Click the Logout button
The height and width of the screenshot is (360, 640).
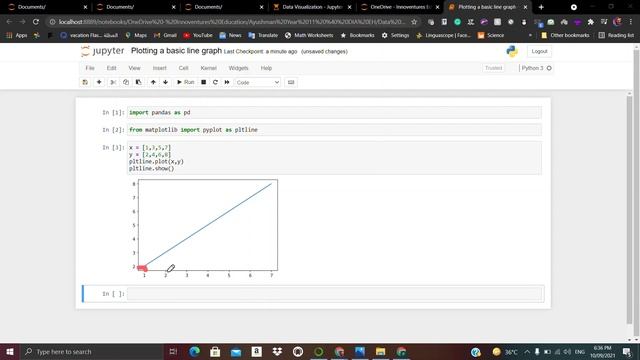[x=539, y=51]
